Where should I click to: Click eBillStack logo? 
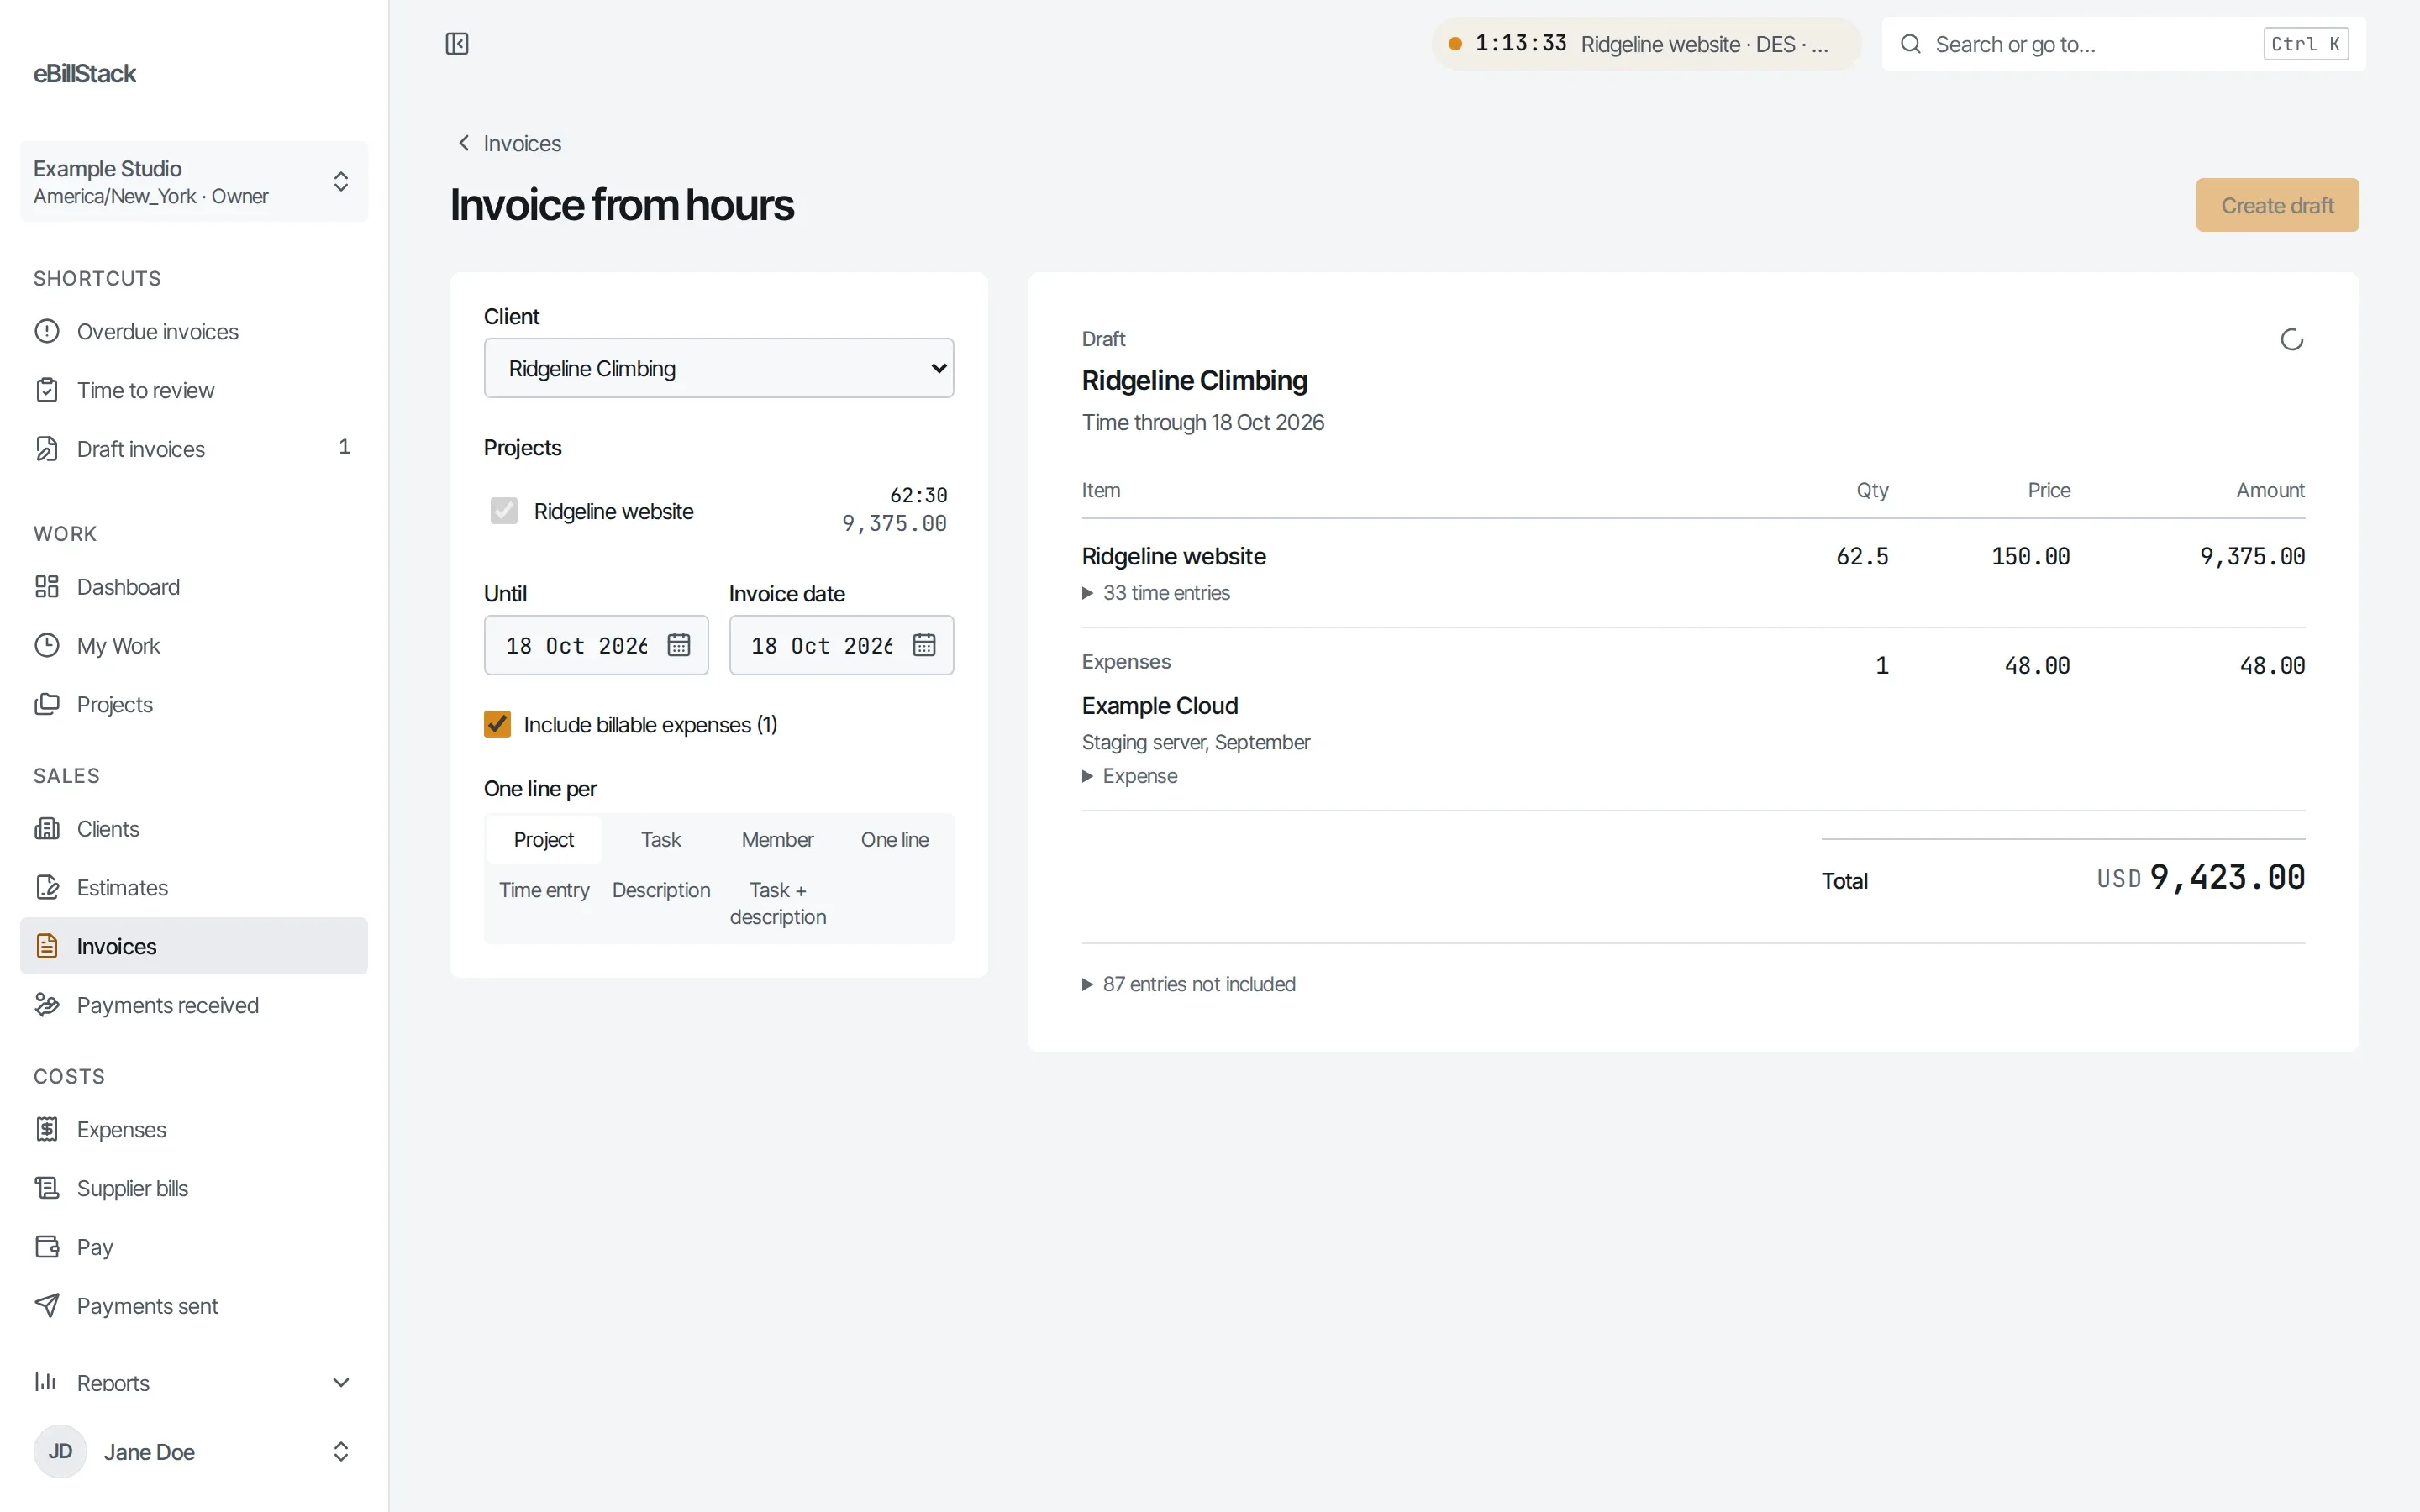coord(85,74)
